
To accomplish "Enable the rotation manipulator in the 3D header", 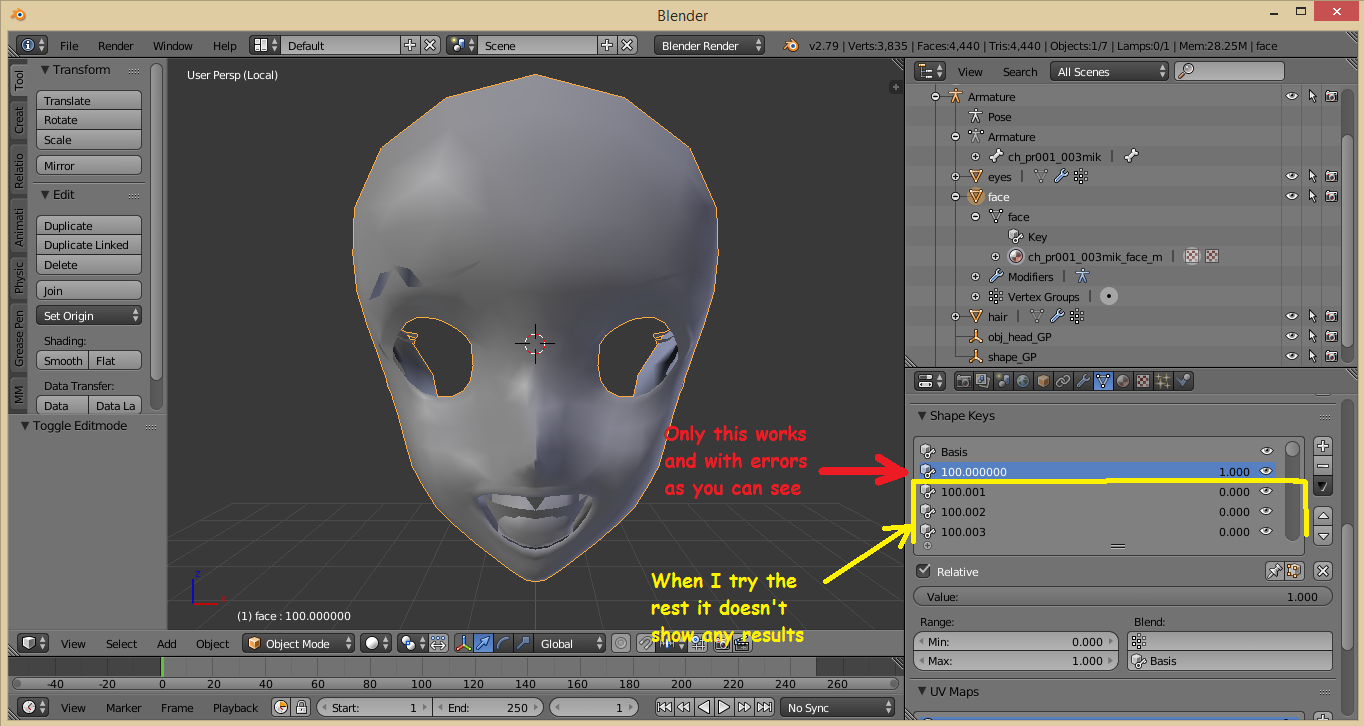I will pyautogui.click(x=503, y=643).
